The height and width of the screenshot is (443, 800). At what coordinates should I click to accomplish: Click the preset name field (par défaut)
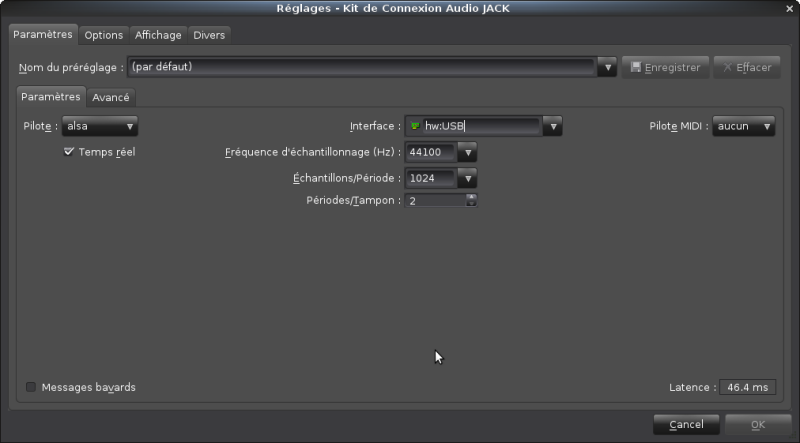coord(362,67)
